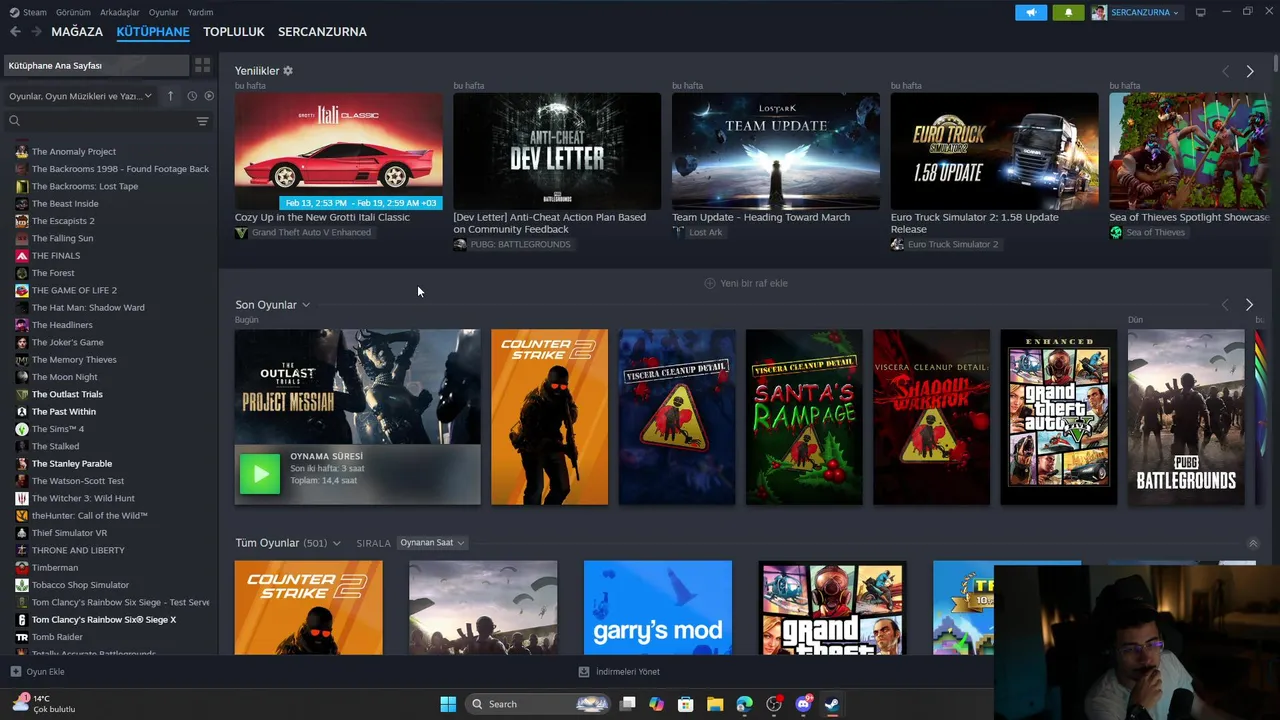The height and width of the screenshot is (720, 1280).
Task: Select THE FINALS in game list
Action: click(56, 256)
